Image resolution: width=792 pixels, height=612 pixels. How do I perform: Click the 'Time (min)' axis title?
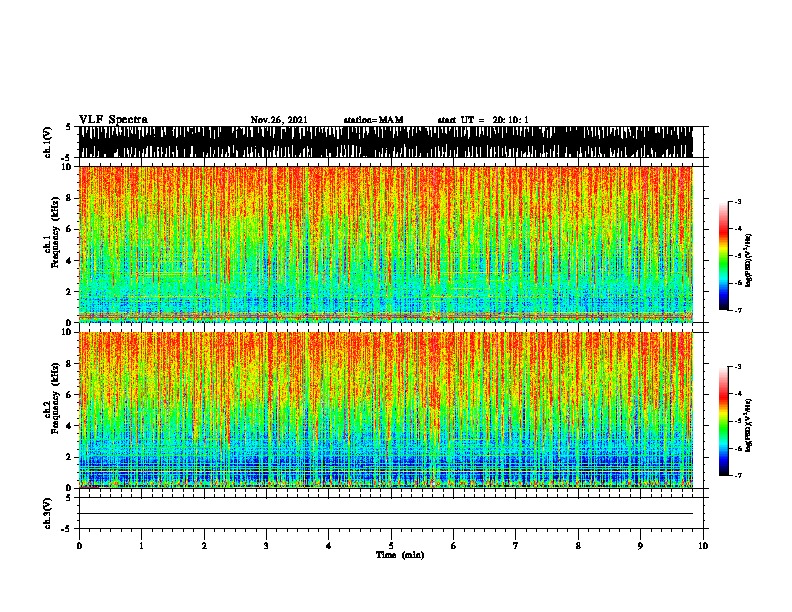point(400,555)
